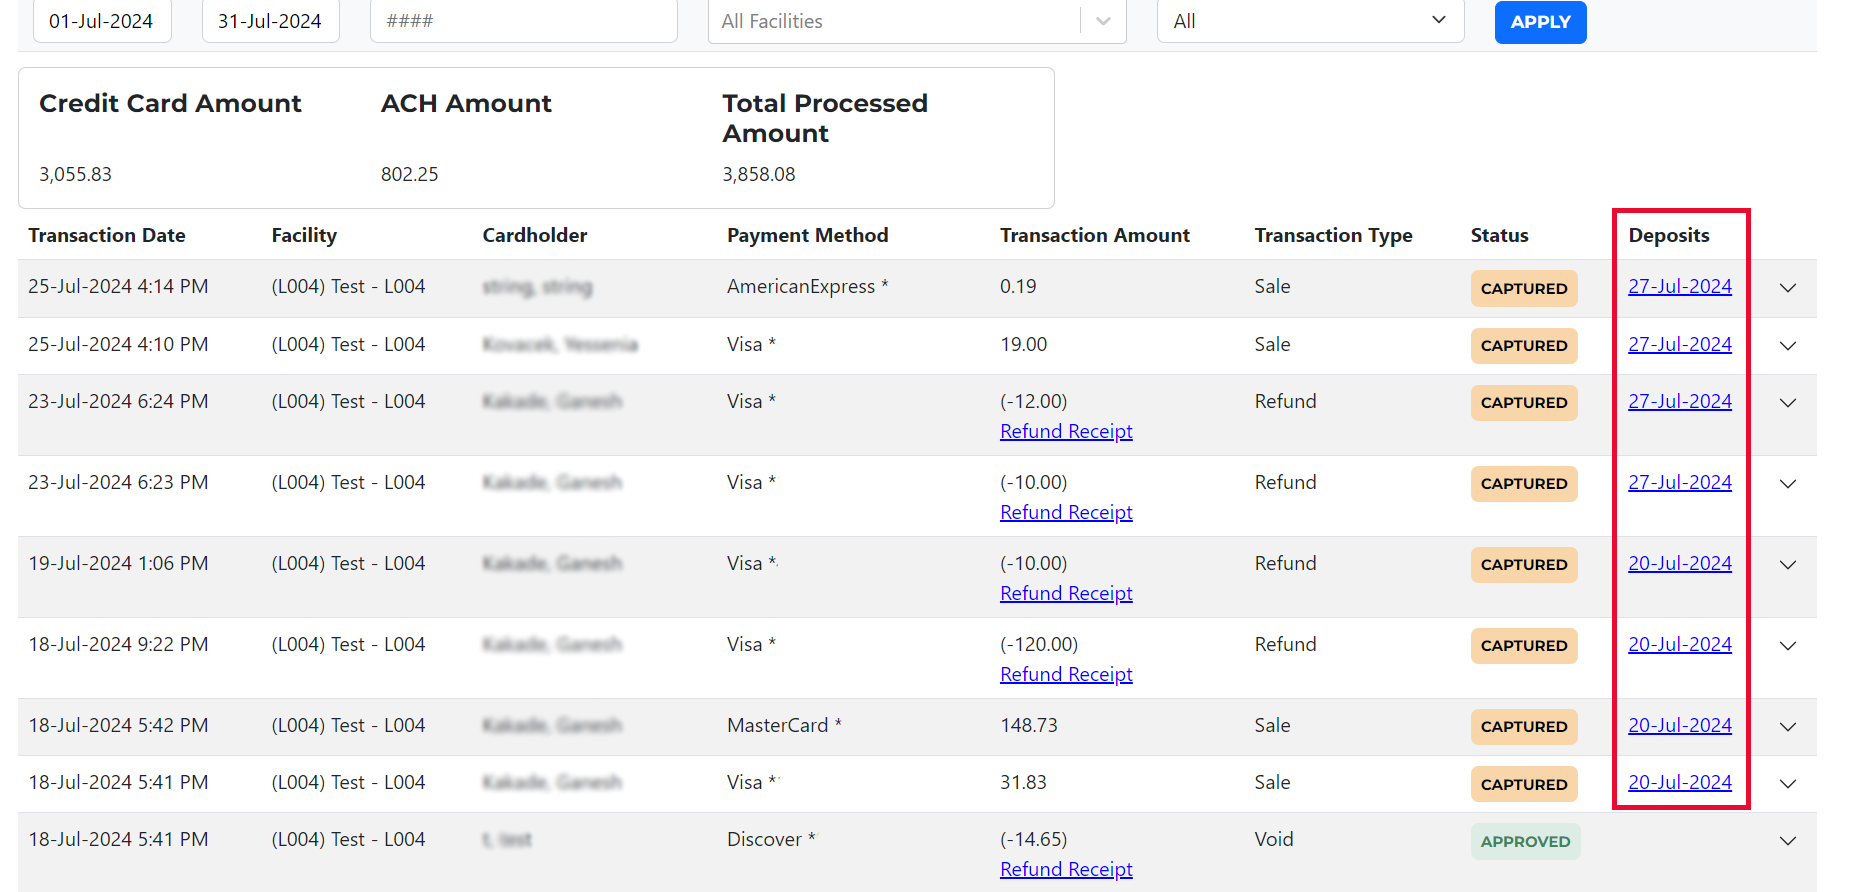Click the Payment Method column header

pyautogui.click(x=808, y=235)
